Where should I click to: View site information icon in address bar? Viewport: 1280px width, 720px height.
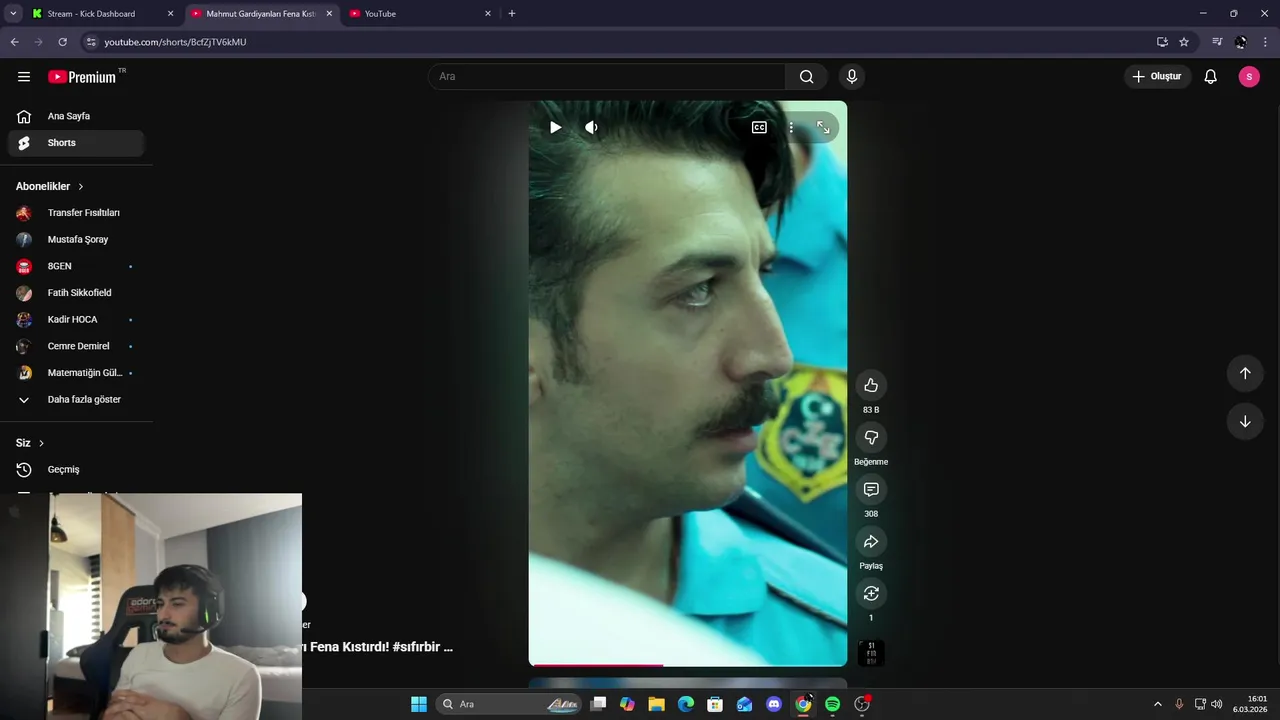coord(91,42)
